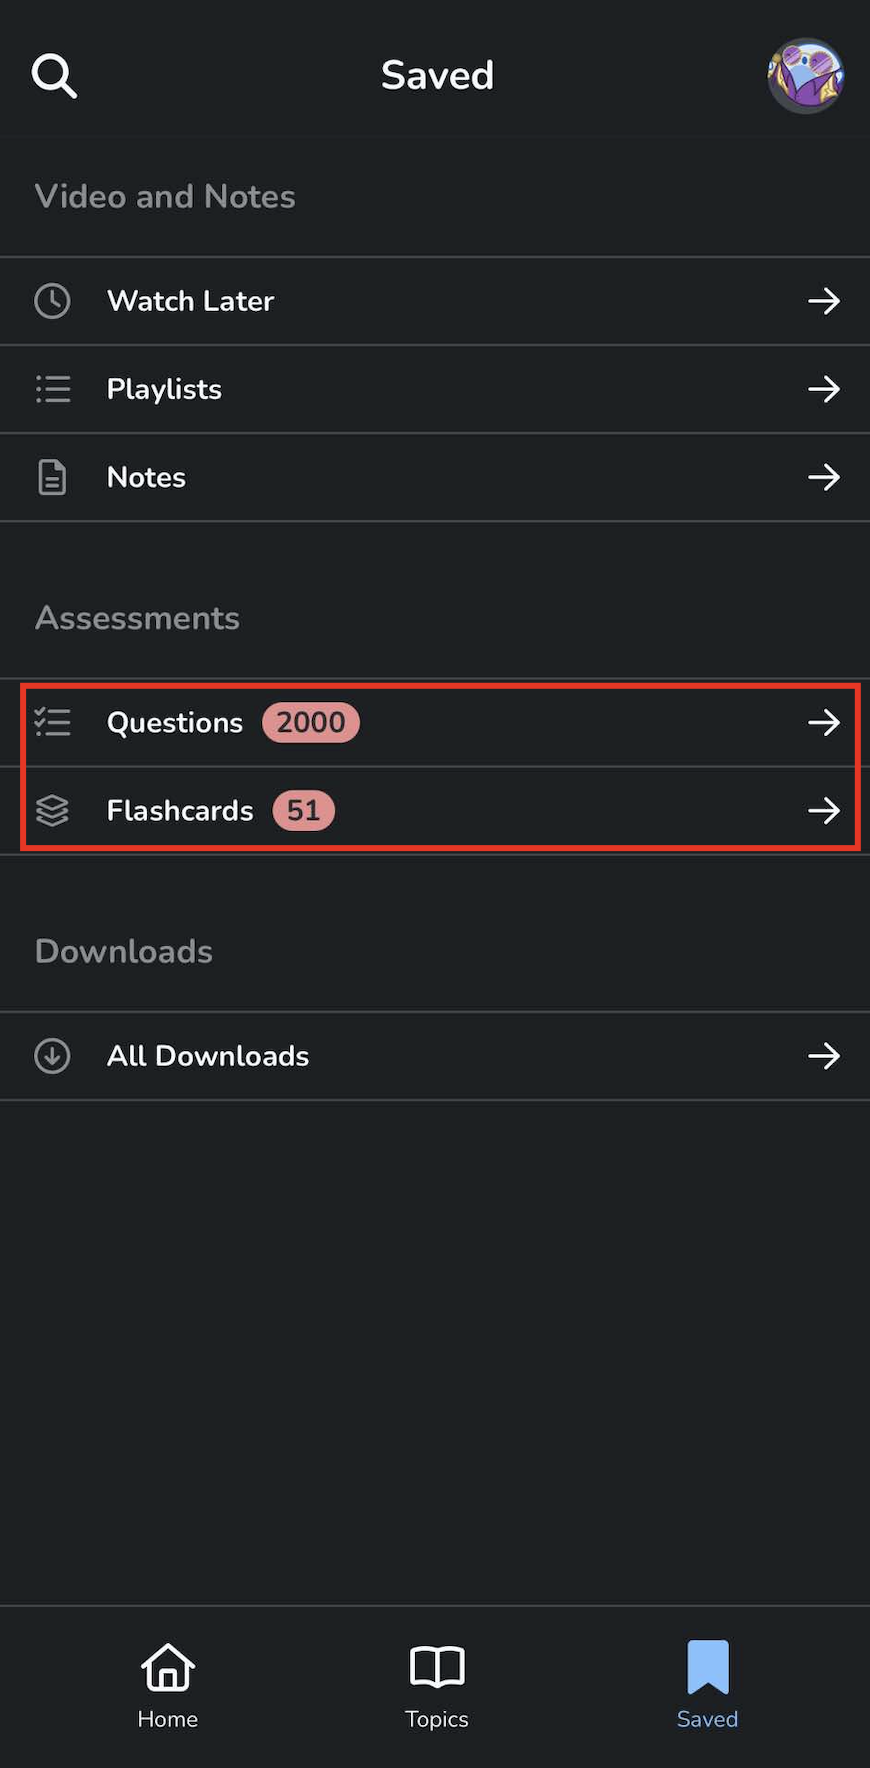
Task: Tap the Notes document icon
Action: [x=52, y=477]
